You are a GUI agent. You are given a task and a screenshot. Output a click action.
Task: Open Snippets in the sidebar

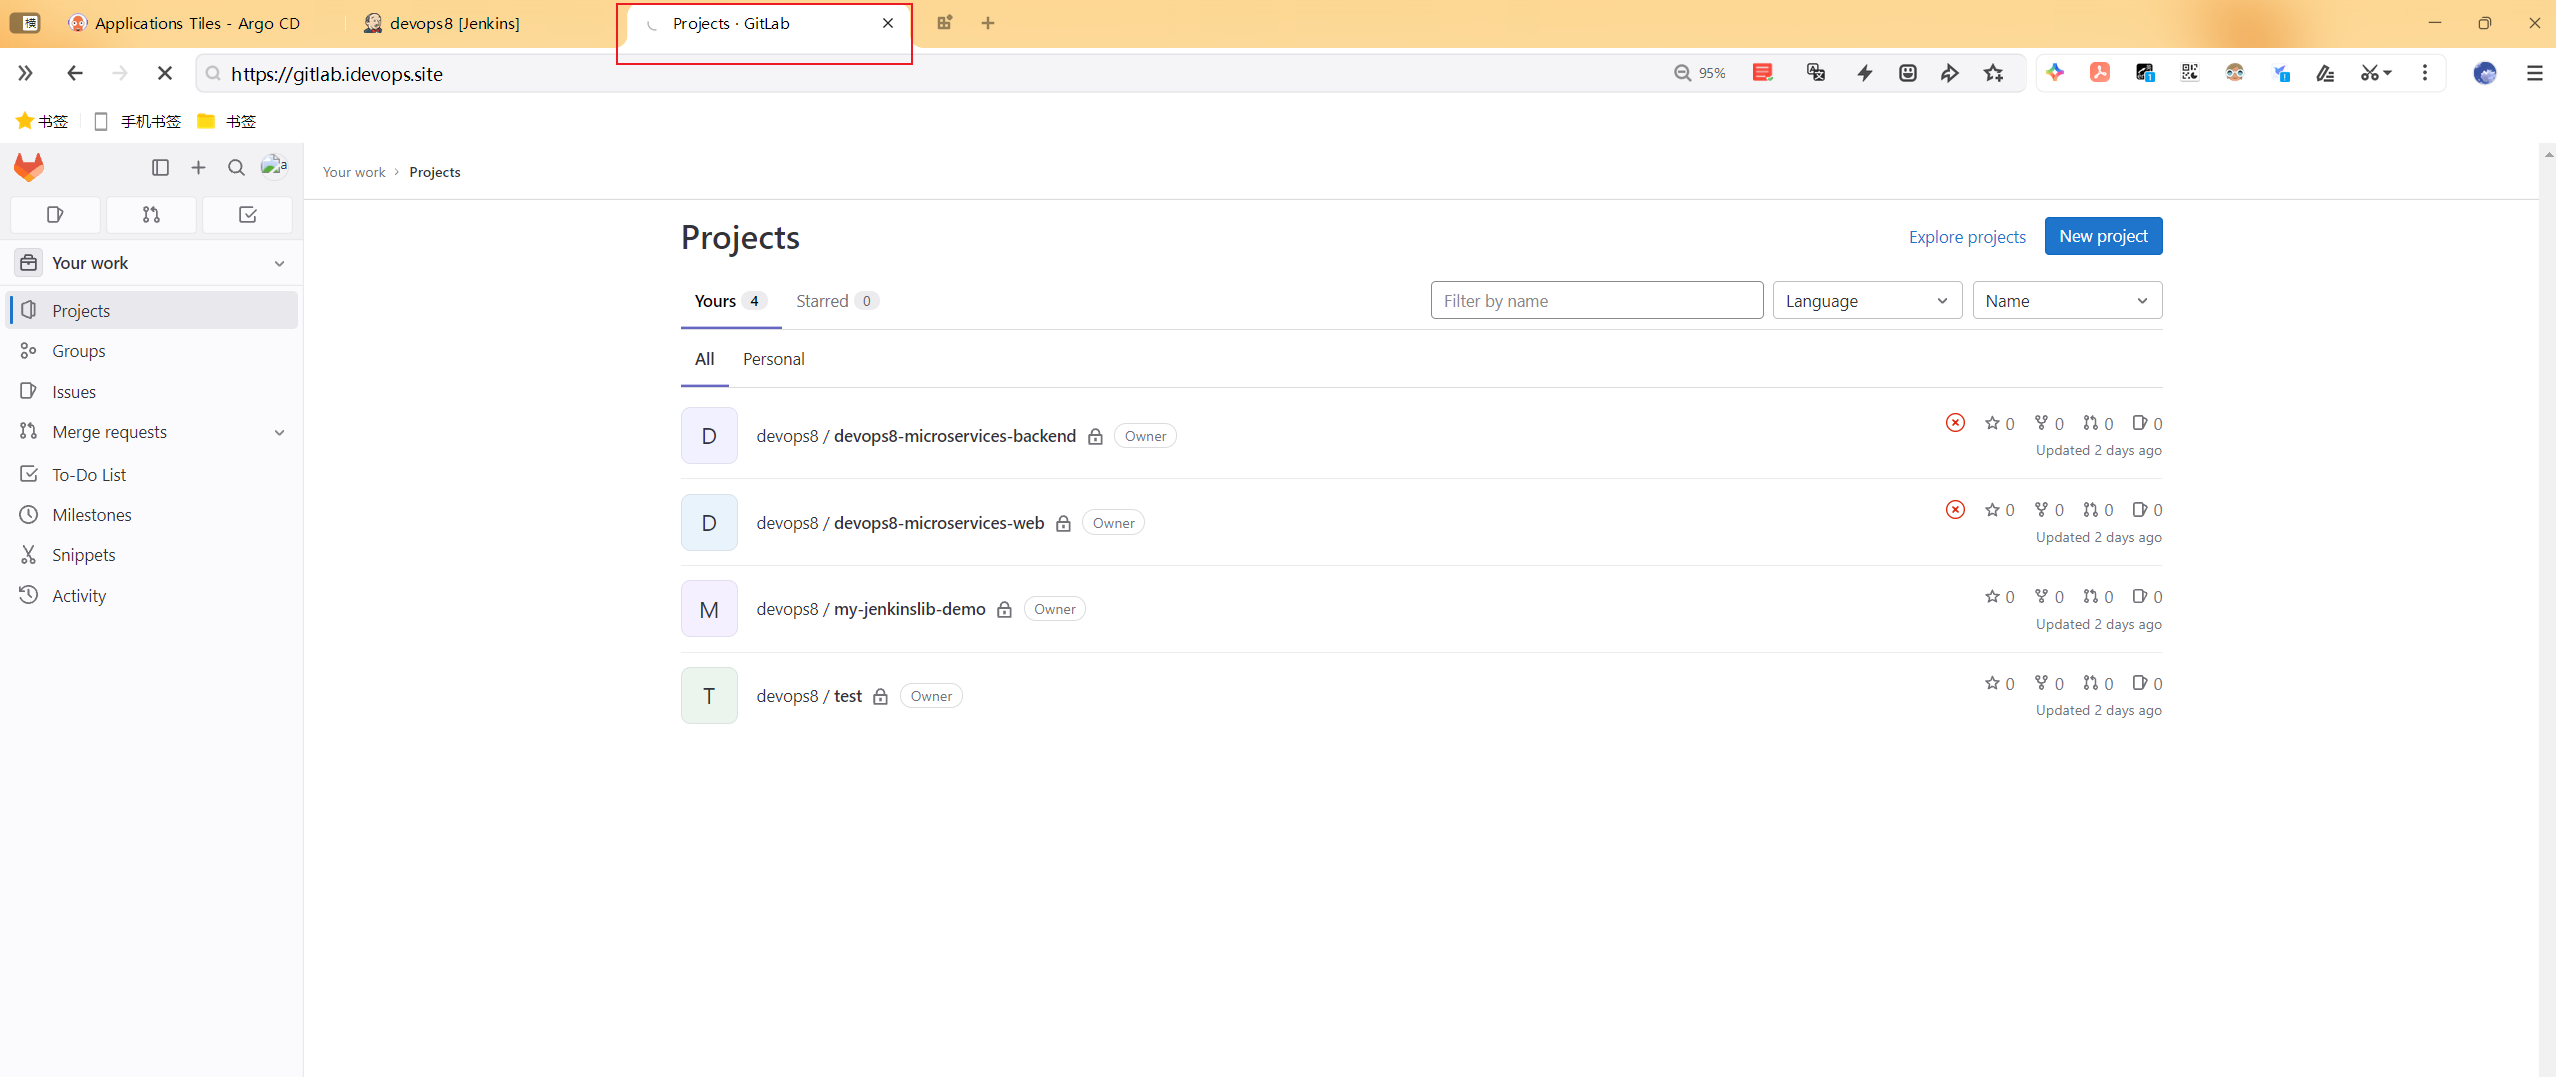(x=152, y=555)
